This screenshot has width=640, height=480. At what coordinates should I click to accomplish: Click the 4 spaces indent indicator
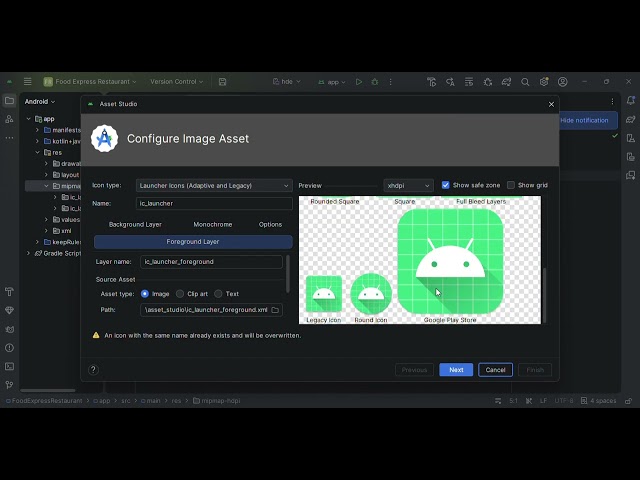pos(599,401)
